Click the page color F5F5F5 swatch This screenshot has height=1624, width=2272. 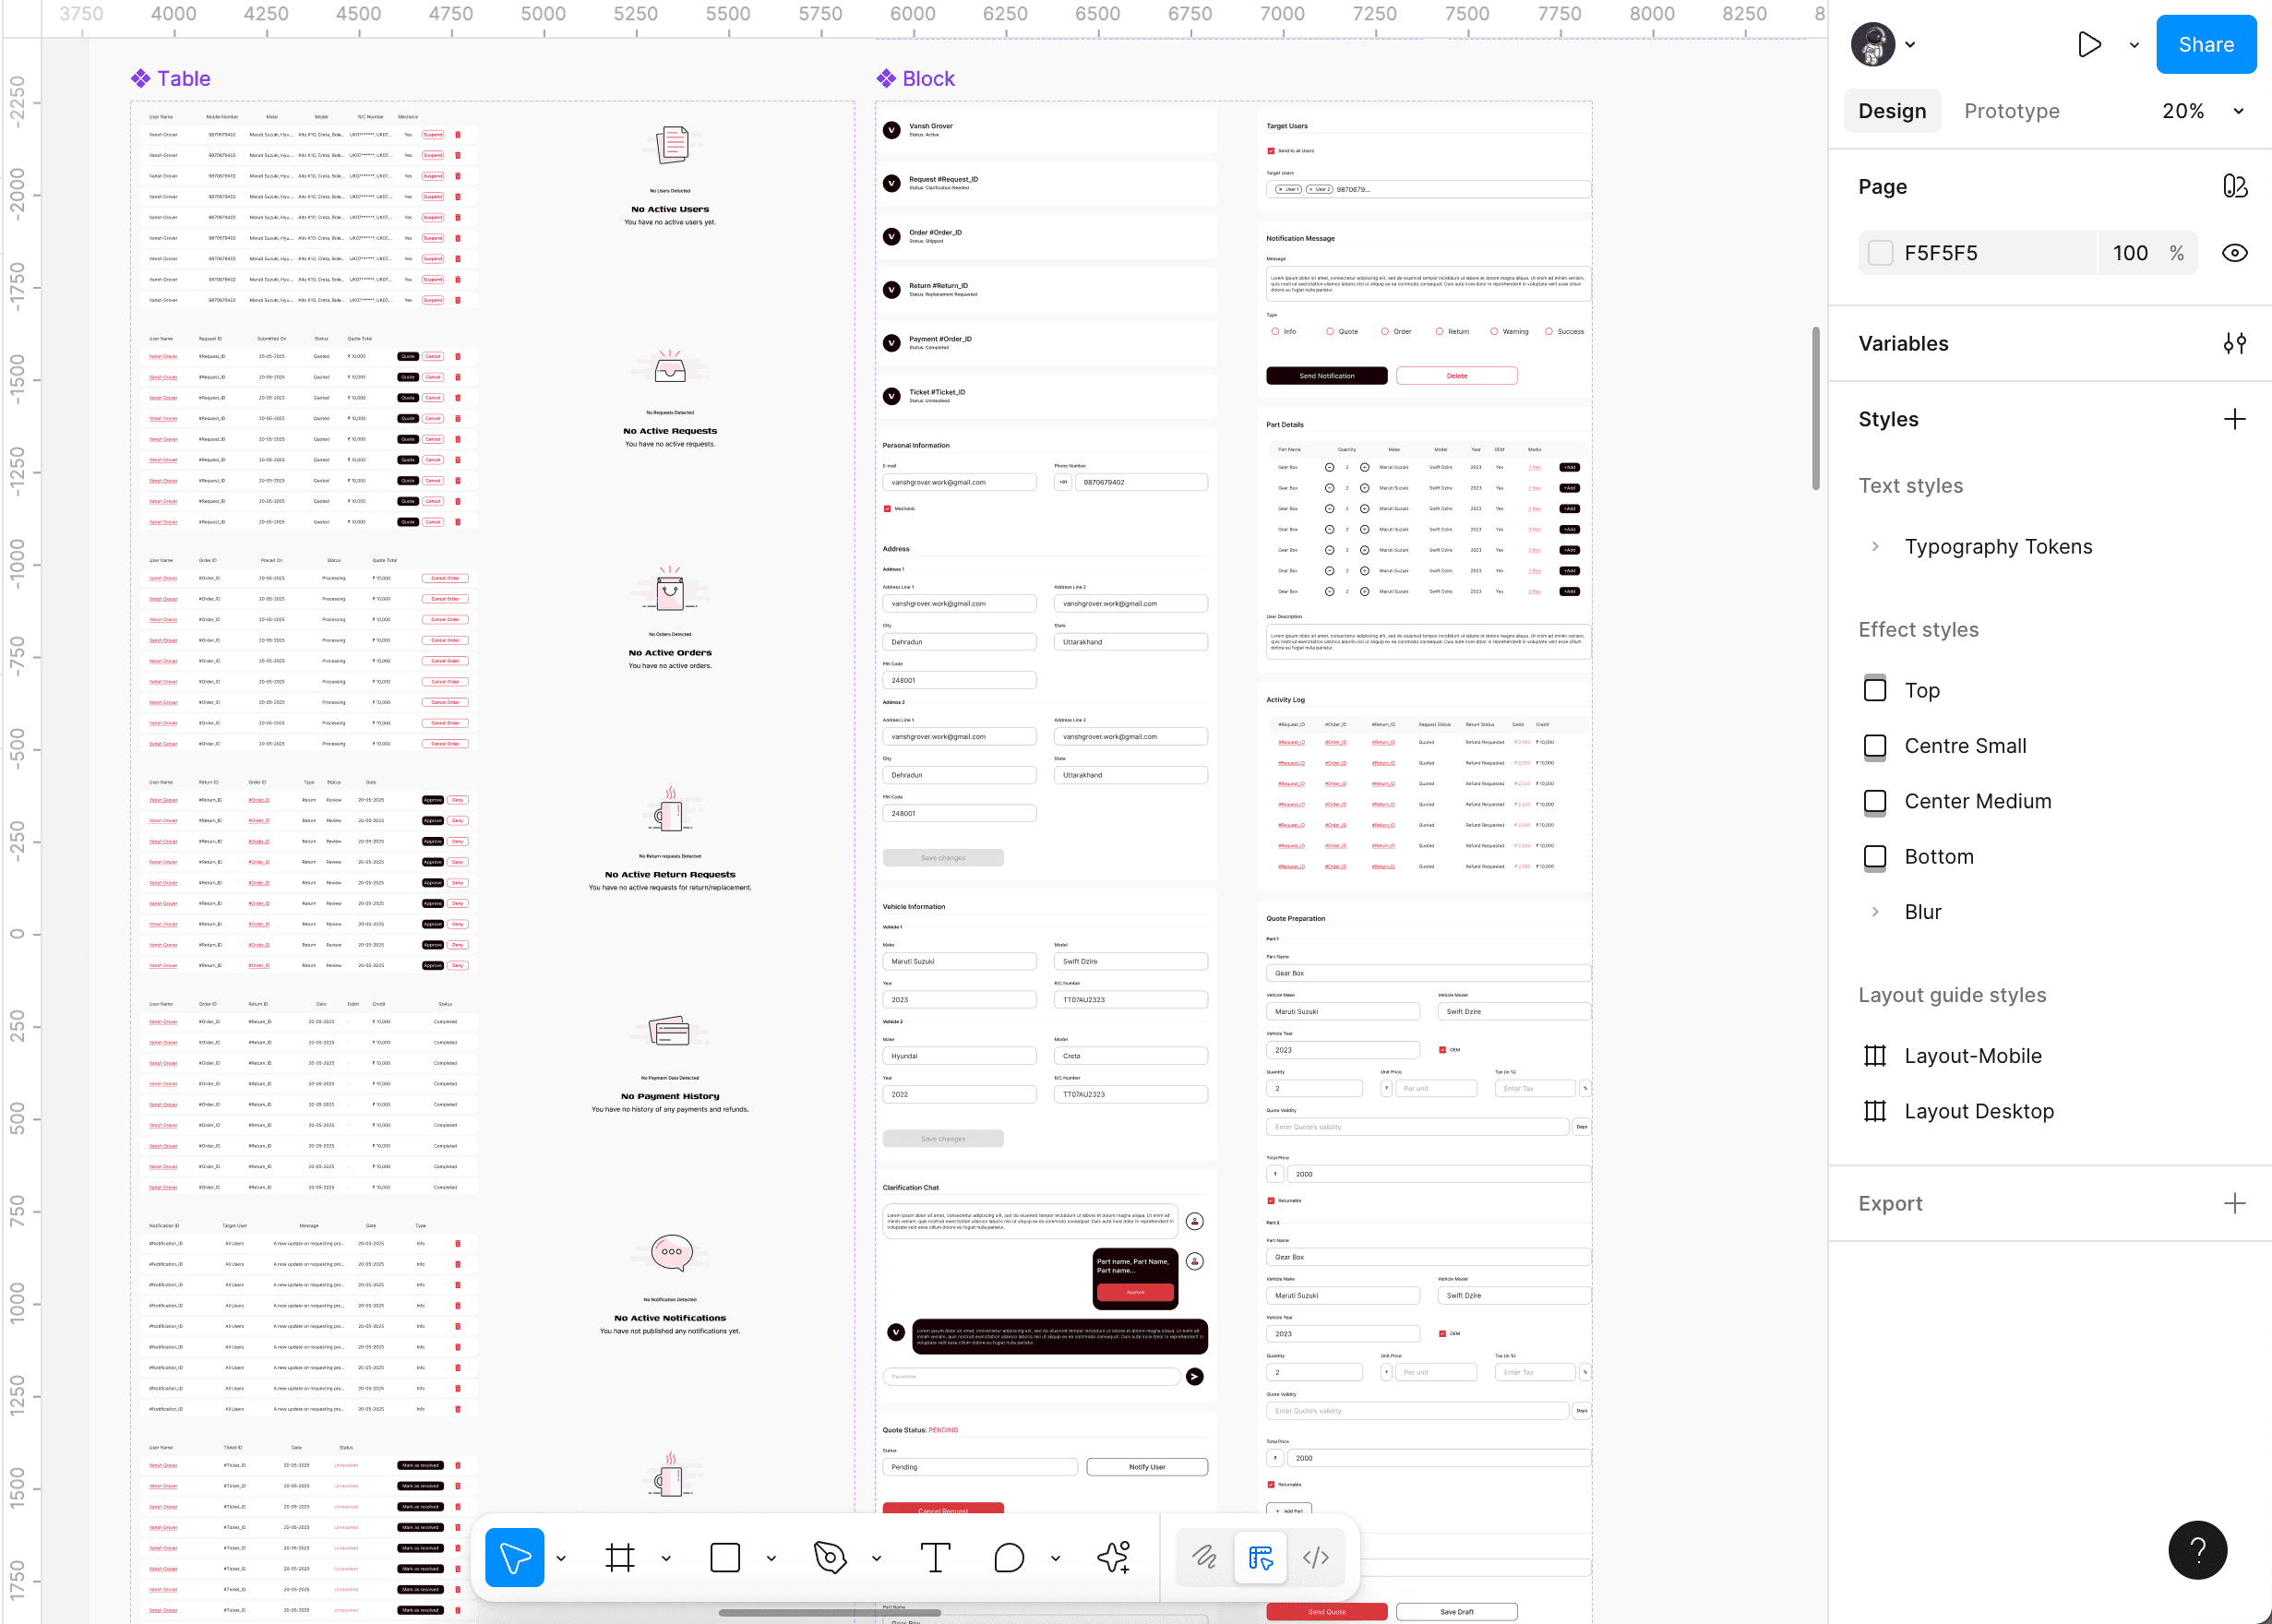[x=1880, y=253]
